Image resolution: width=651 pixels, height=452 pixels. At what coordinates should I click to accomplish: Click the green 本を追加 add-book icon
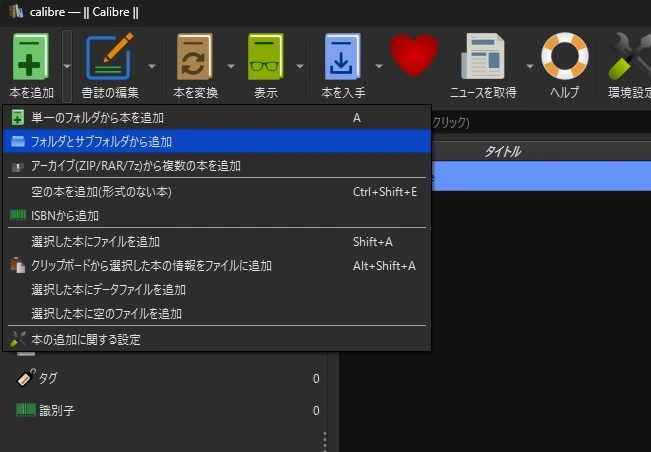(x=31, y=56)
